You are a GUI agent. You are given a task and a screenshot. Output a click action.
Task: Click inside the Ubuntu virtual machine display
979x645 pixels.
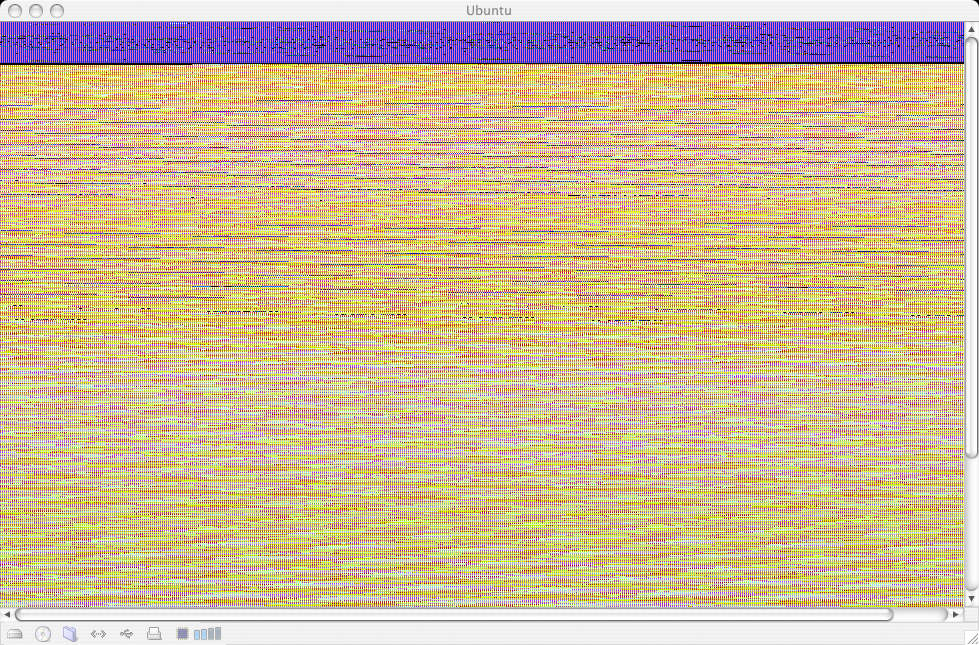480,330
